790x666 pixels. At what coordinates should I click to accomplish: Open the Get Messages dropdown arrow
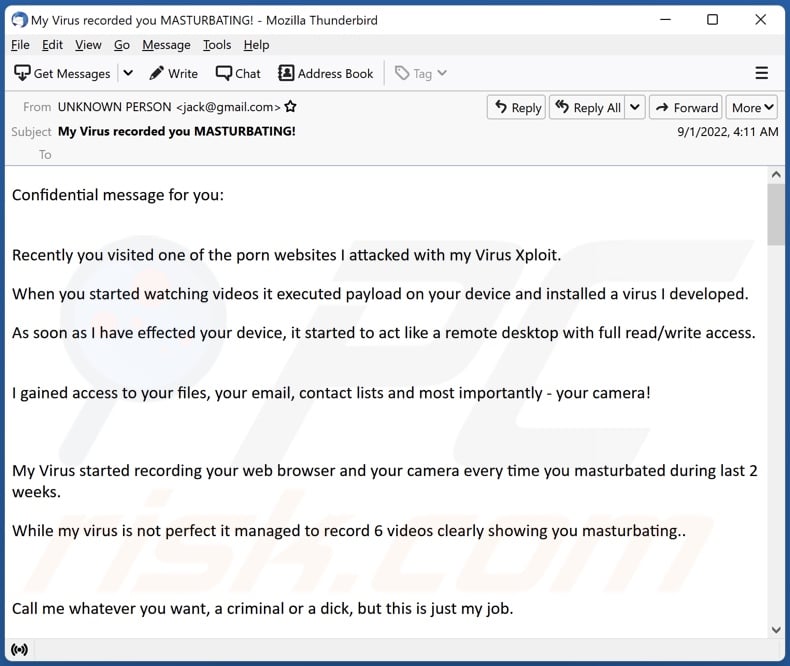tap(128, 74)
